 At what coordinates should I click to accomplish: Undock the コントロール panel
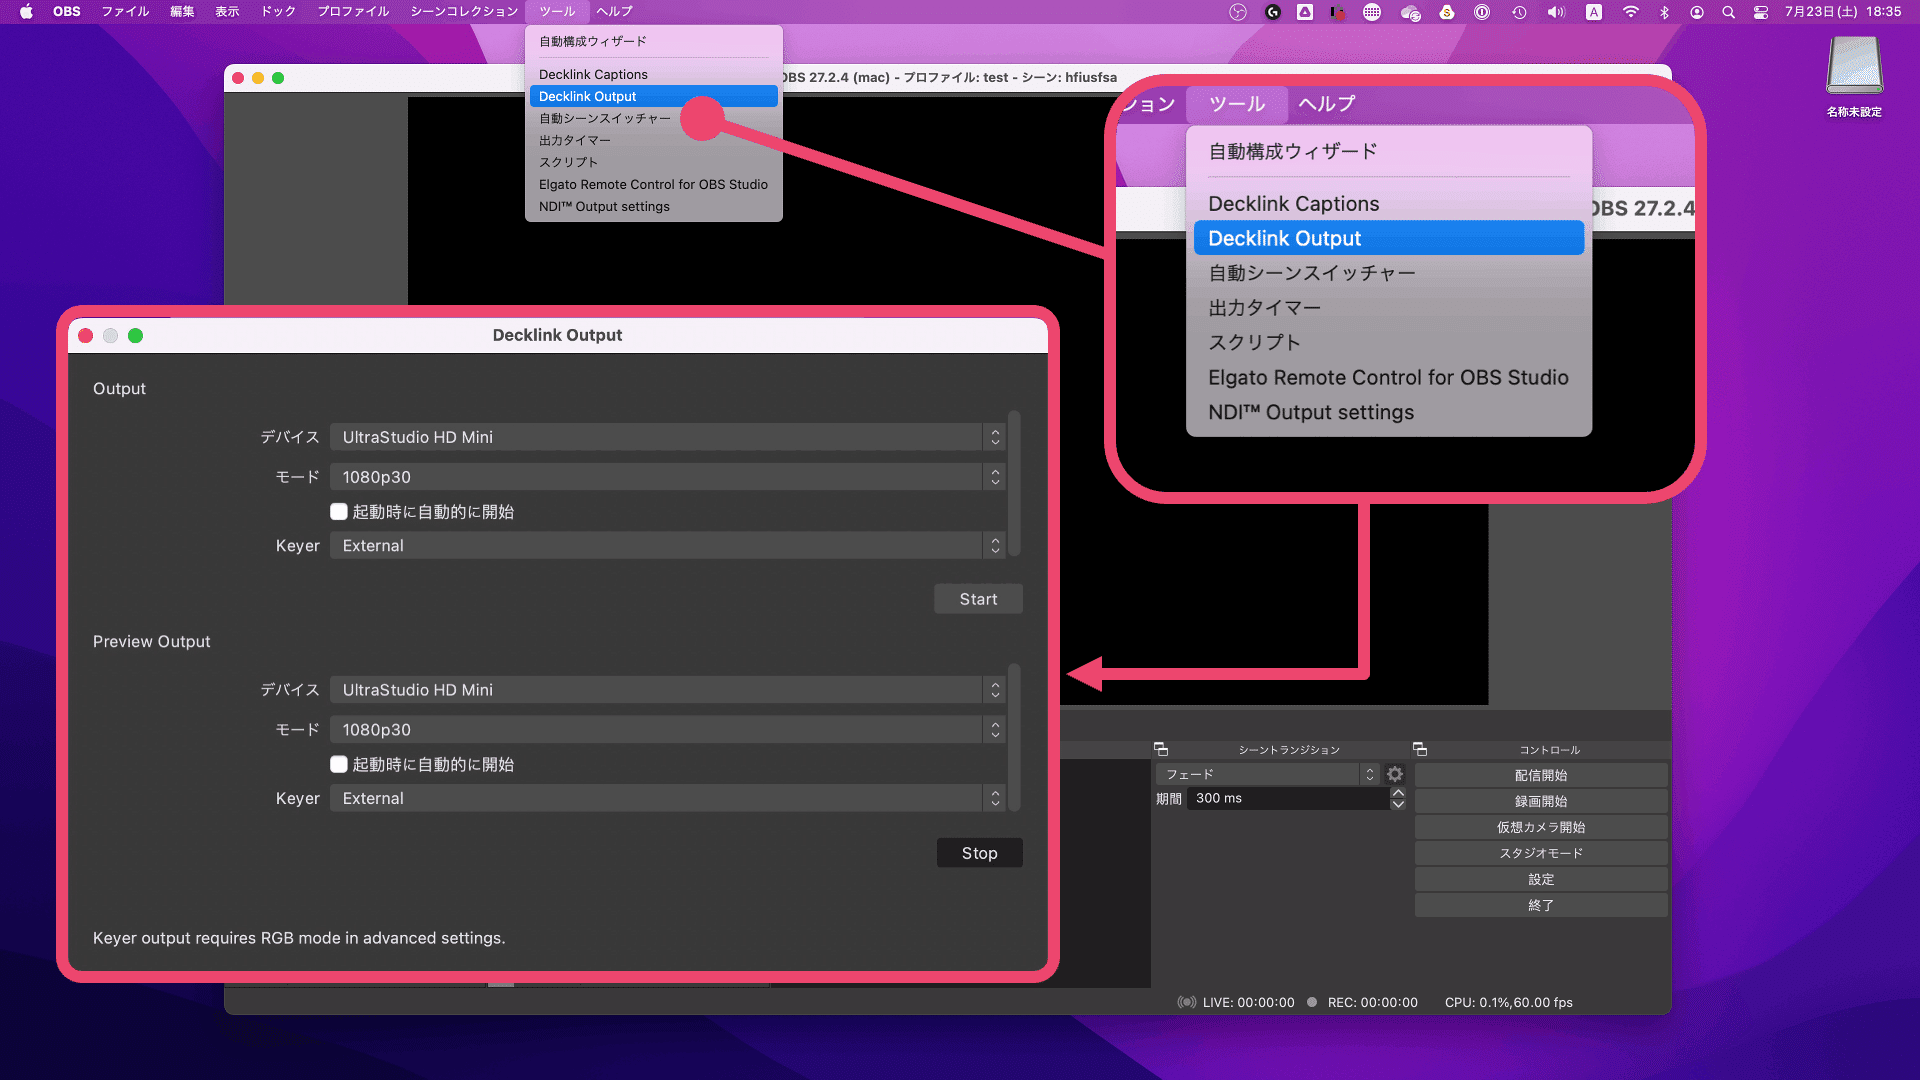click(1420, 749)
